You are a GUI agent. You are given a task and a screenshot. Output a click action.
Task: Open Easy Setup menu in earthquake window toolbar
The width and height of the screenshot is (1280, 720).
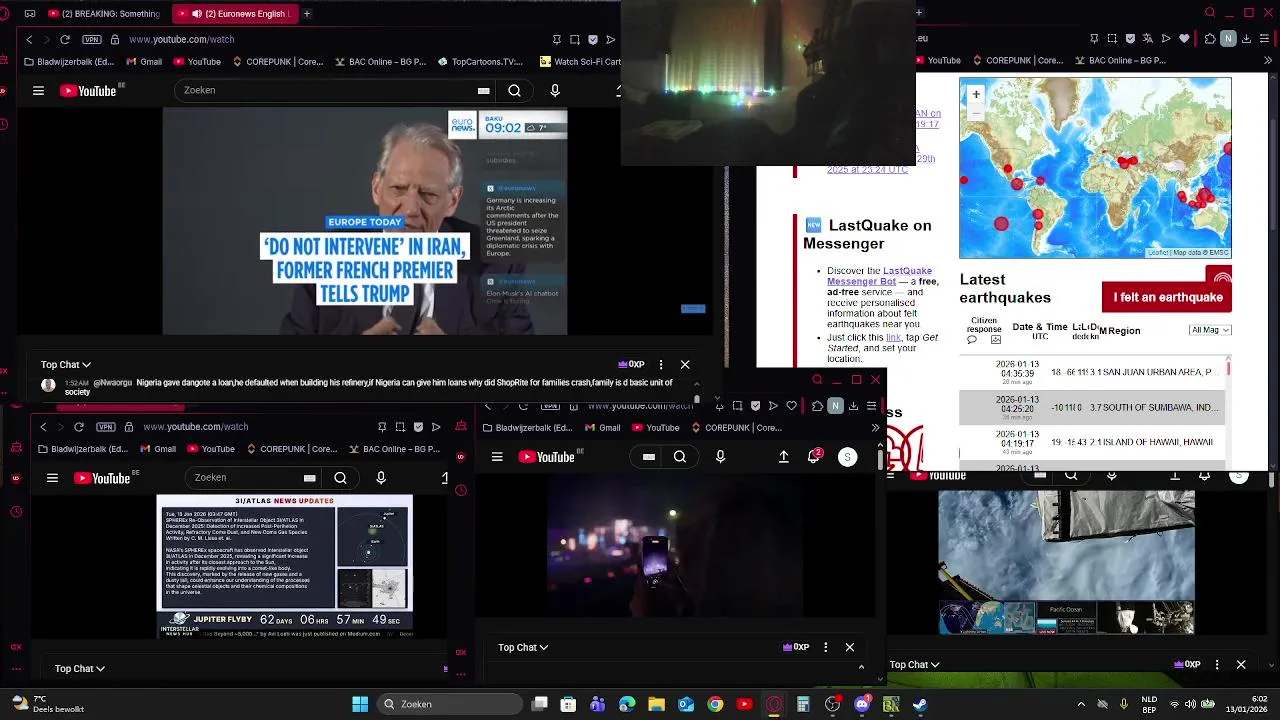[x=1264, y=39]
